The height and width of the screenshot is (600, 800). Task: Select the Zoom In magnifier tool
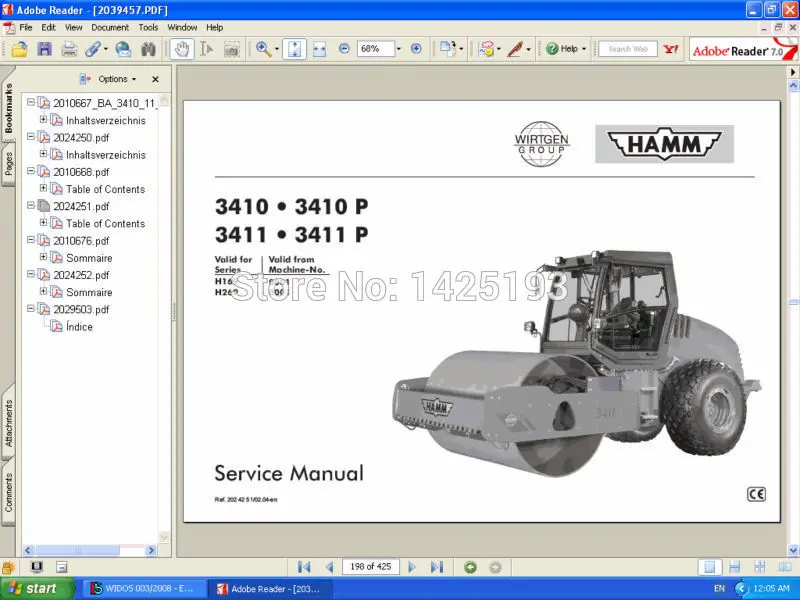263,49
